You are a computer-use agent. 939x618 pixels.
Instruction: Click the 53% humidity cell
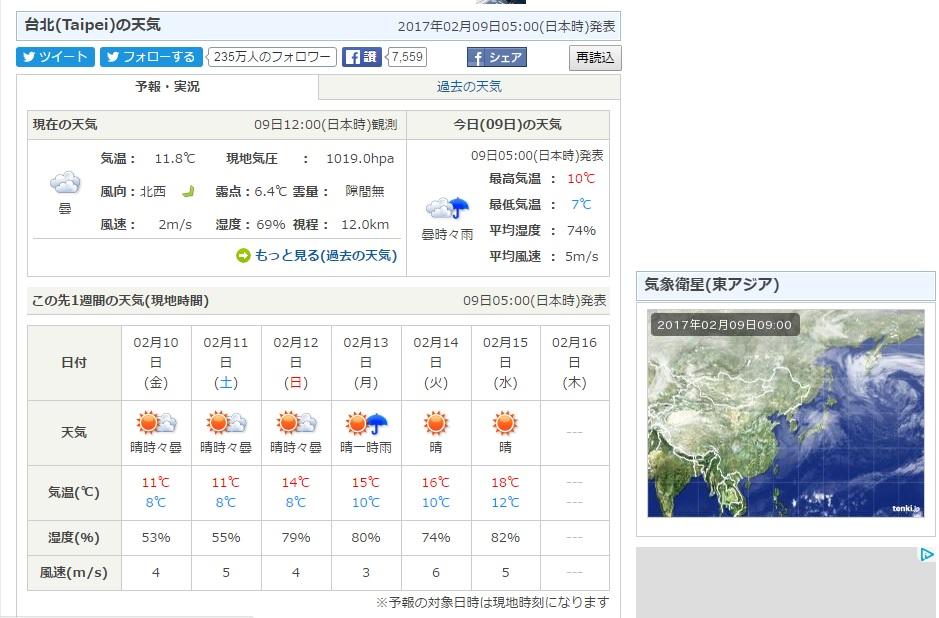tap(156, 538)
